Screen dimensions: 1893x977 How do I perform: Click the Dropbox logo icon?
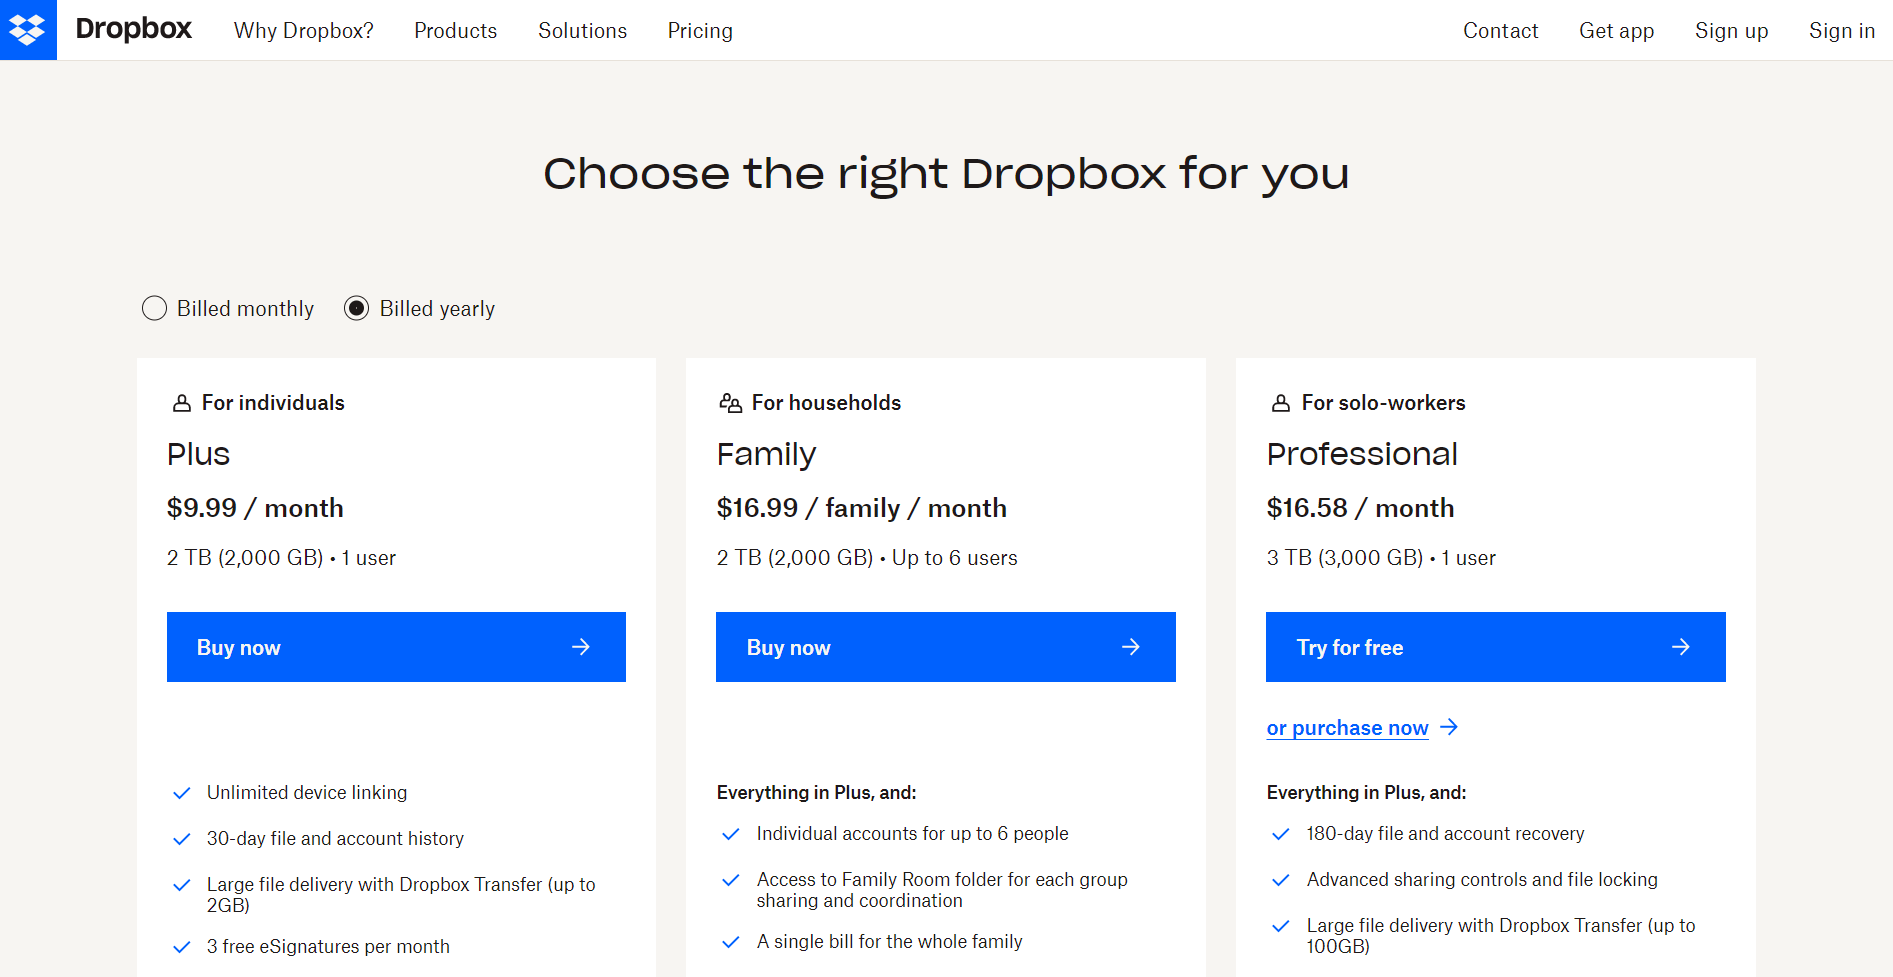[x=28, y=30]
